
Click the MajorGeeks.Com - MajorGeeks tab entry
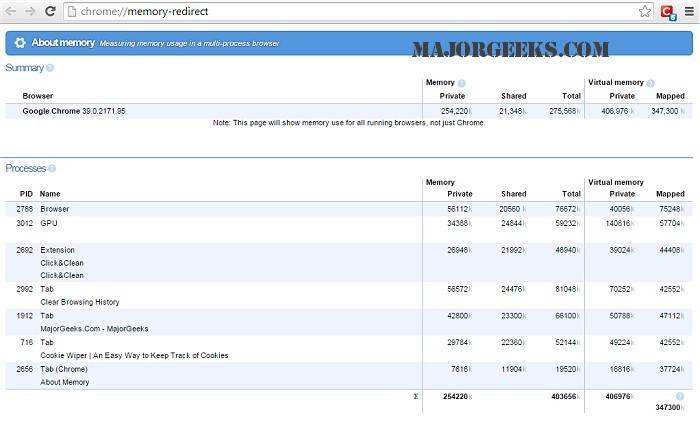click(94, 329)
